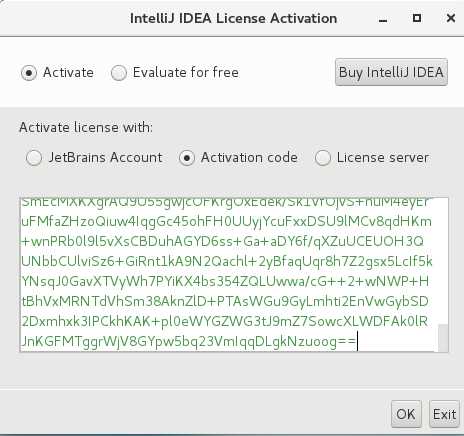Image resolution: width=464 pixels, height=436 pixels.
Task: Confirm activation with the OK button
Action: click(406, 414)
